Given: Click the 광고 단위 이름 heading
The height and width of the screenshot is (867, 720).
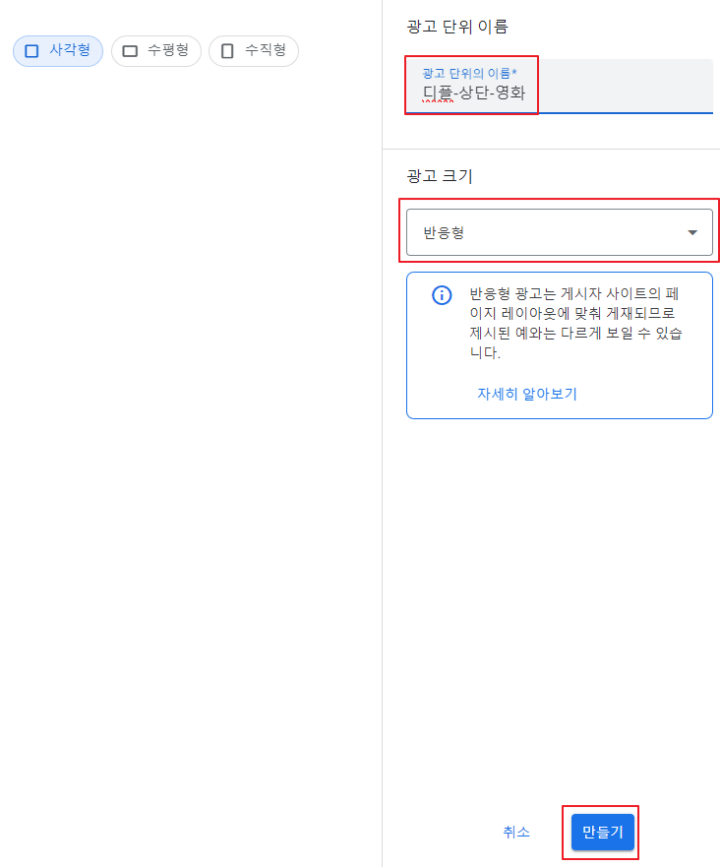Looking at the screenshot, I should tap(457, 27).
